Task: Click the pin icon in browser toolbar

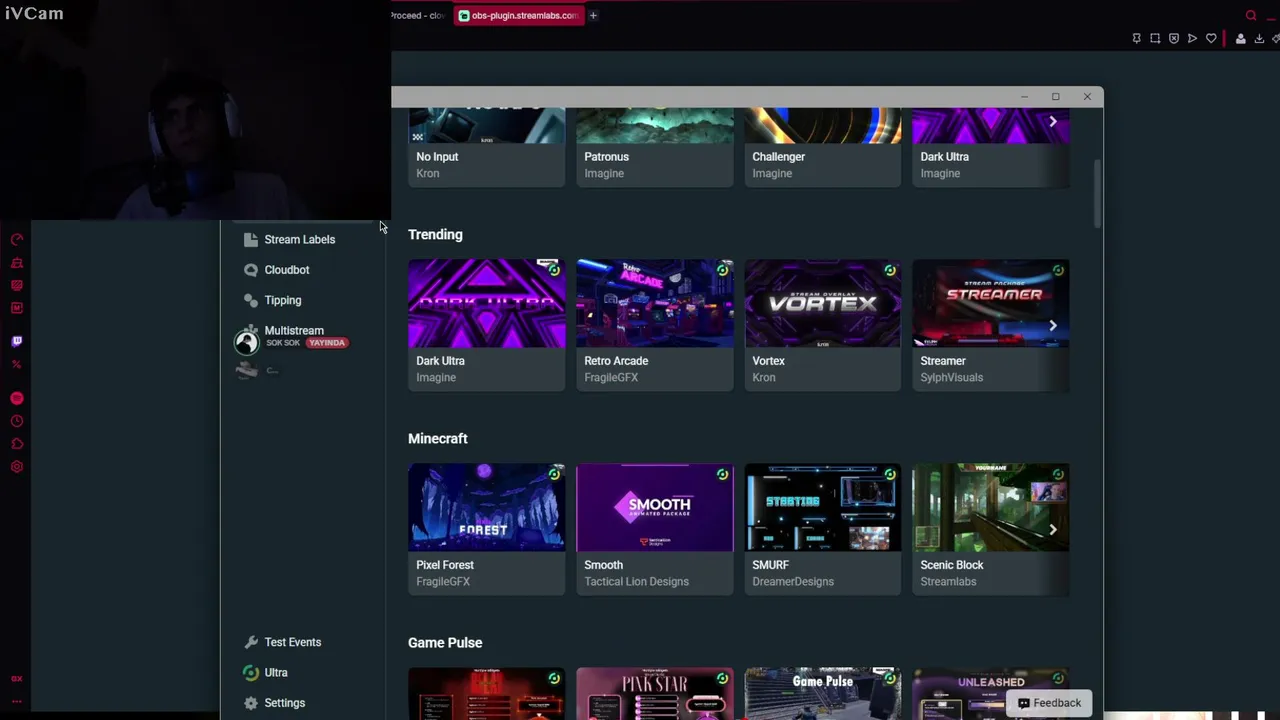Action: [1136, 39]
